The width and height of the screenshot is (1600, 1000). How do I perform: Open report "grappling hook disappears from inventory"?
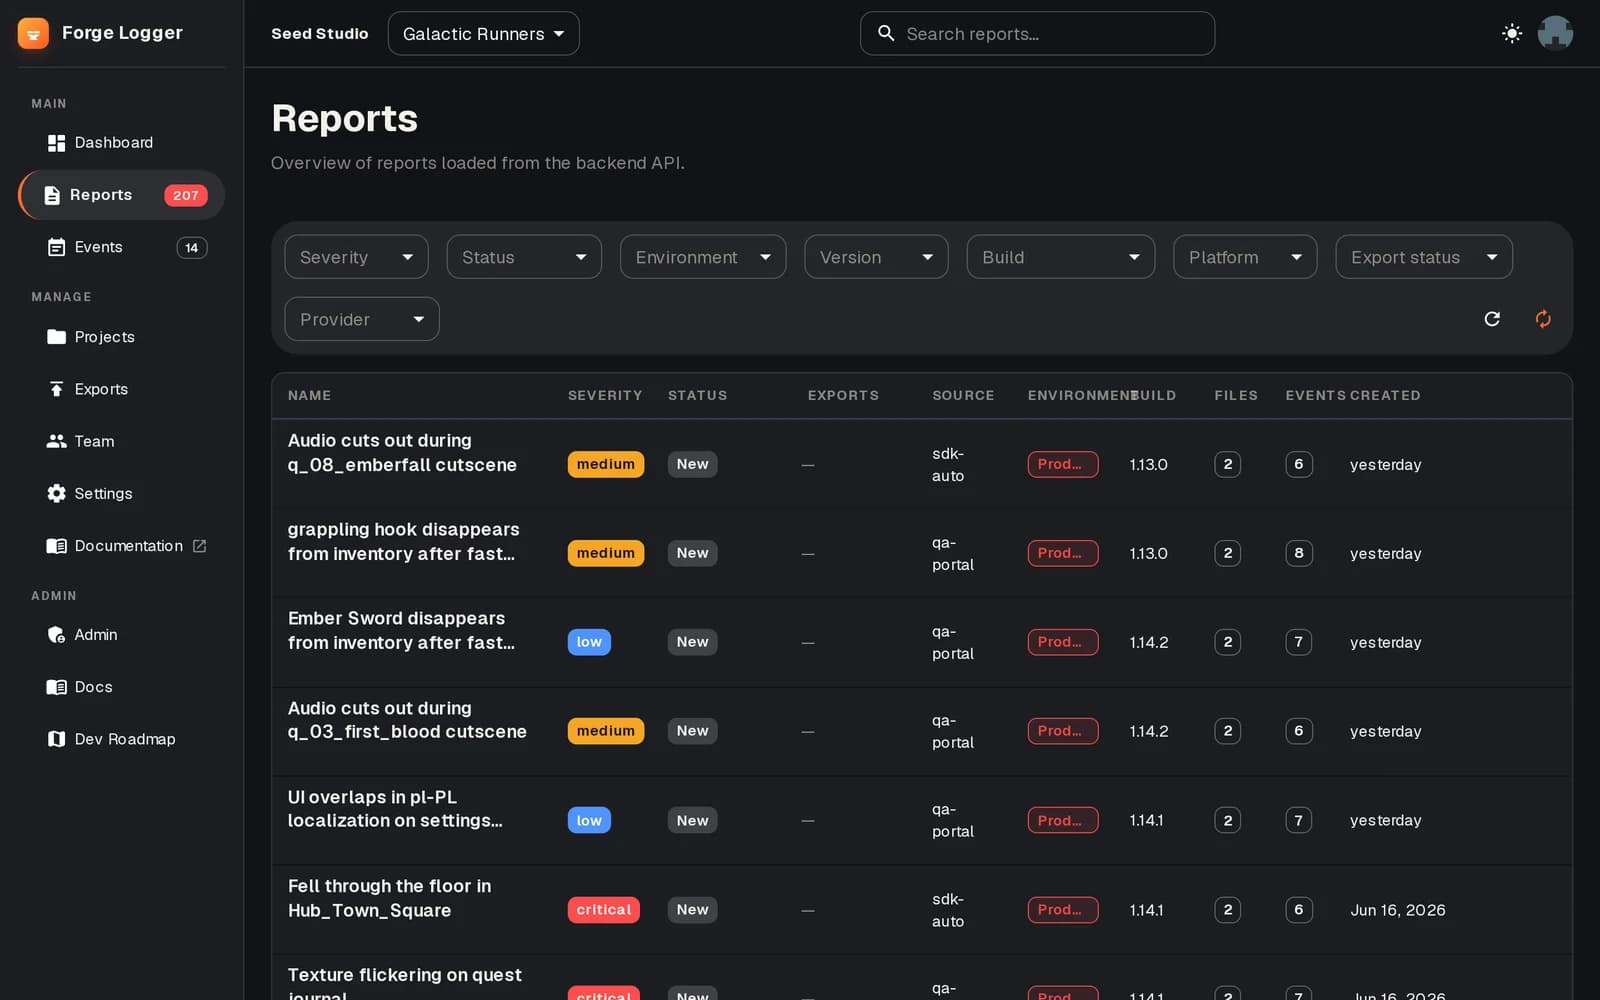coord(403,542)
